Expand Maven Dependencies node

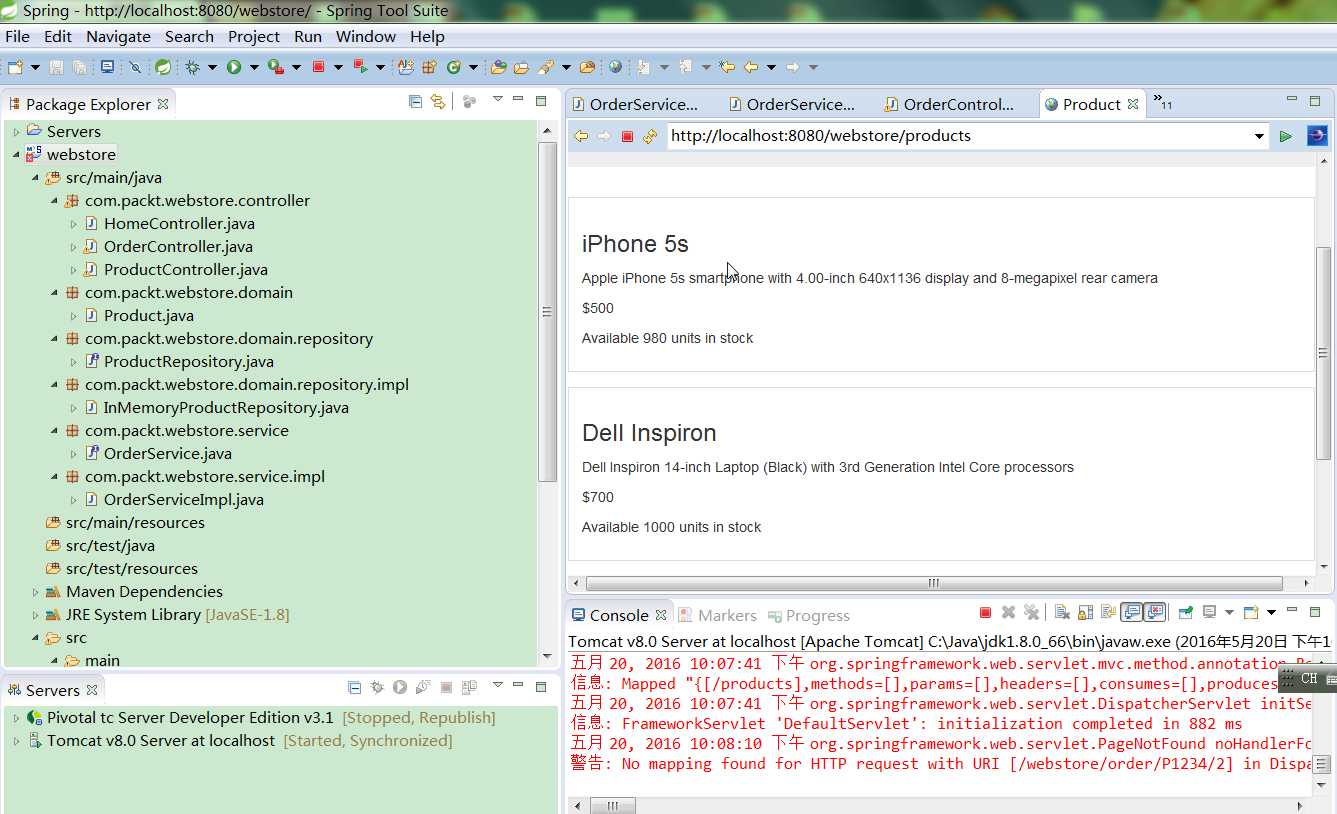click(35, 591)
